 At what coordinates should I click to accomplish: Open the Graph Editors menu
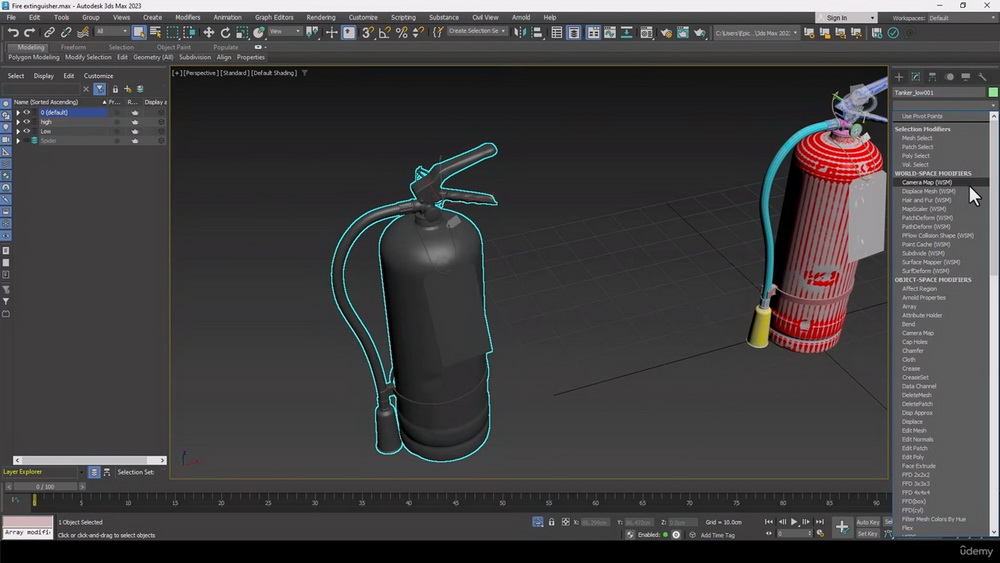point(274,17)
